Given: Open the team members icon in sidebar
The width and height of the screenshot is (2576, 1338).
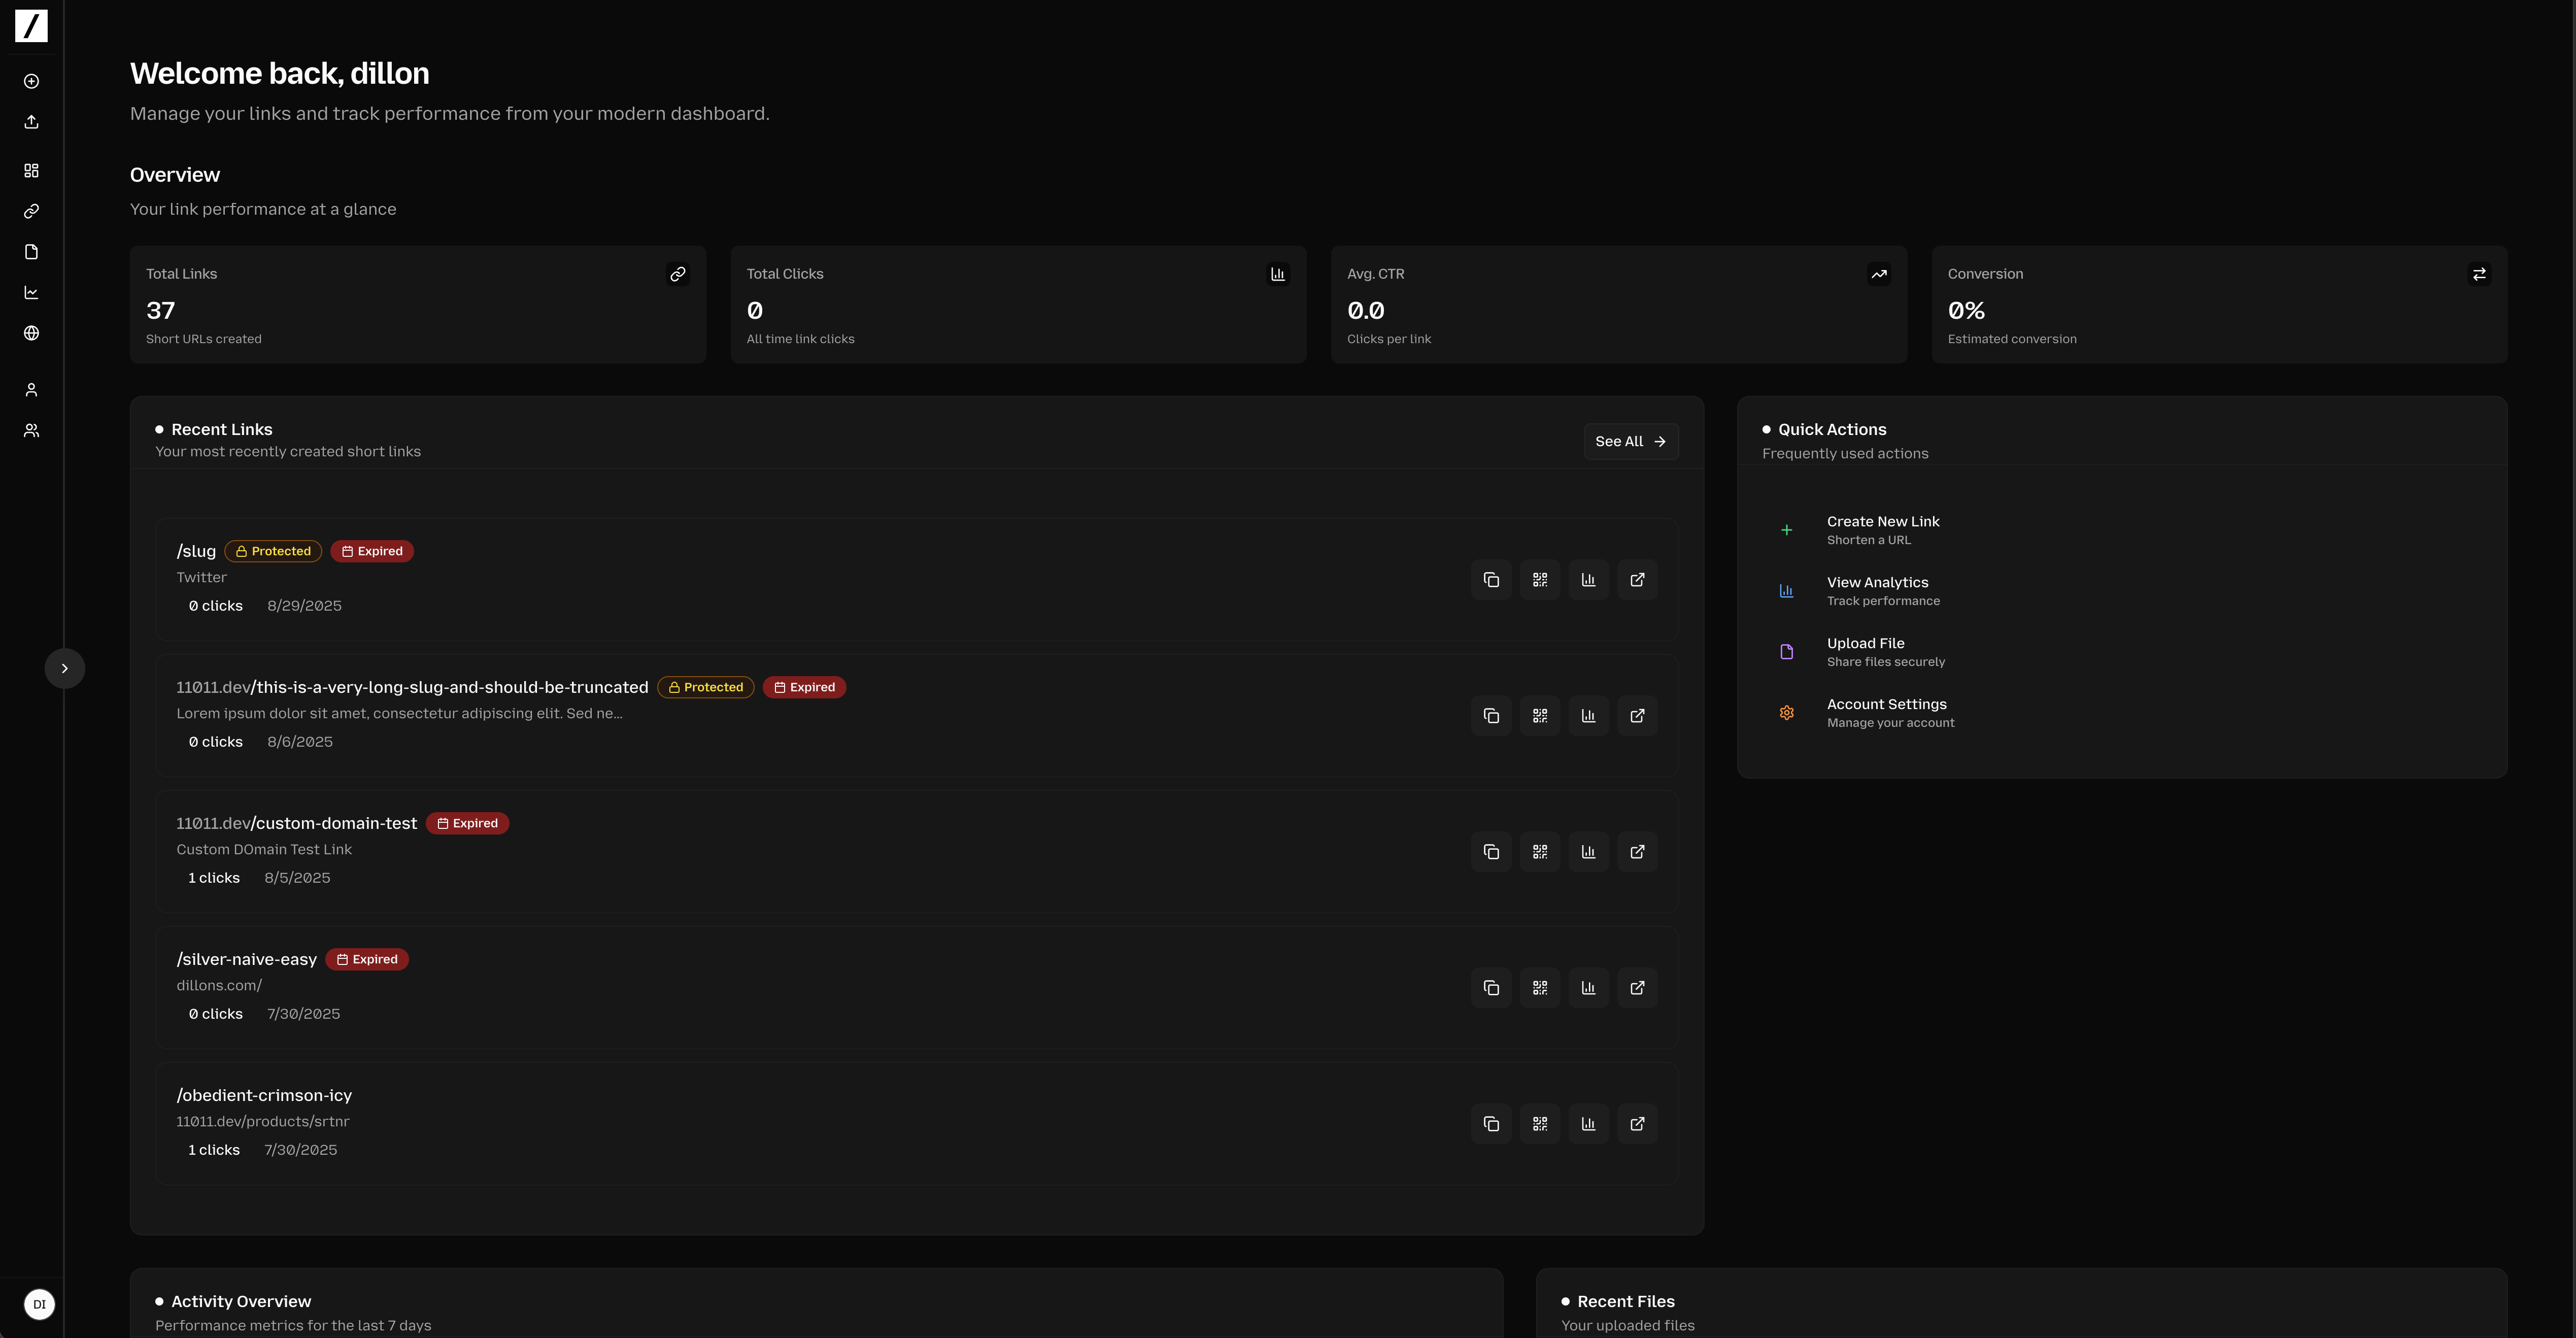Looking at the screenshot, I should [x=31, y=431].
